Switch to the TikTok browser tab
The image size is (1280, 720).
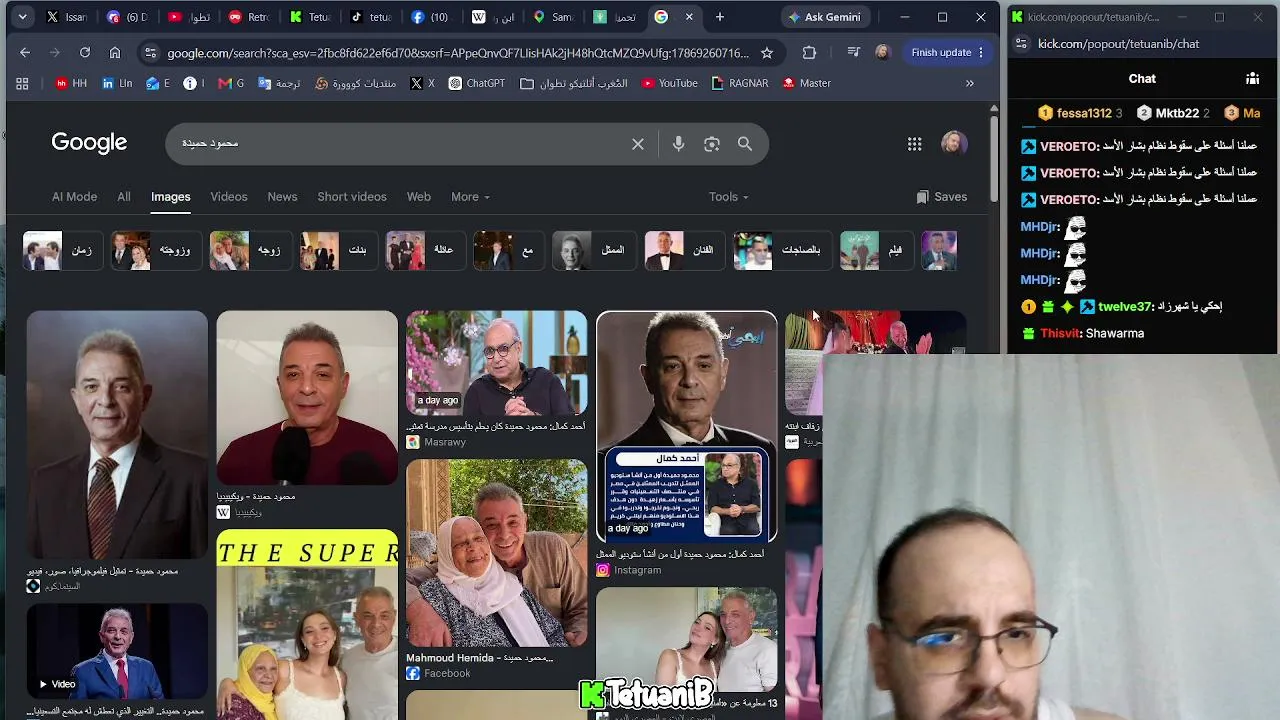click(x=370, y=17)
